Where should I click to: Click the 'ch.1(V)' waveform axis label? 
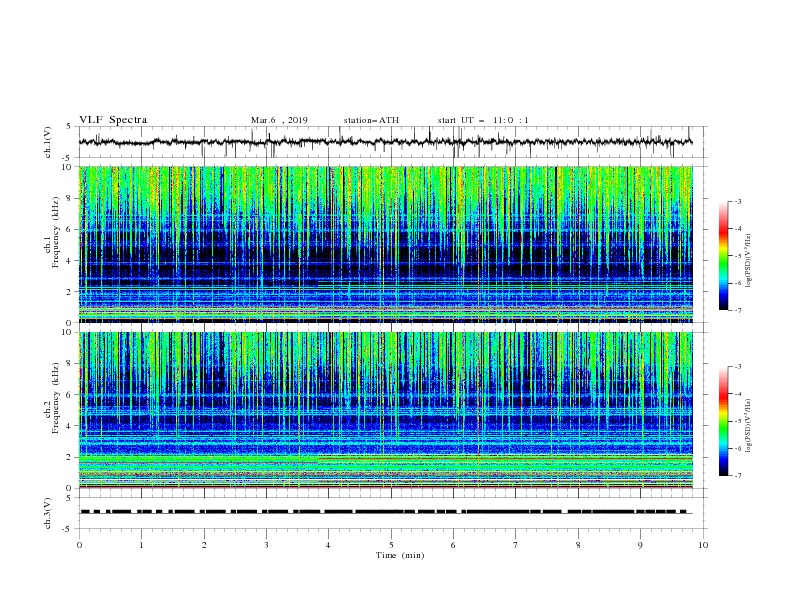pos(48,142)
